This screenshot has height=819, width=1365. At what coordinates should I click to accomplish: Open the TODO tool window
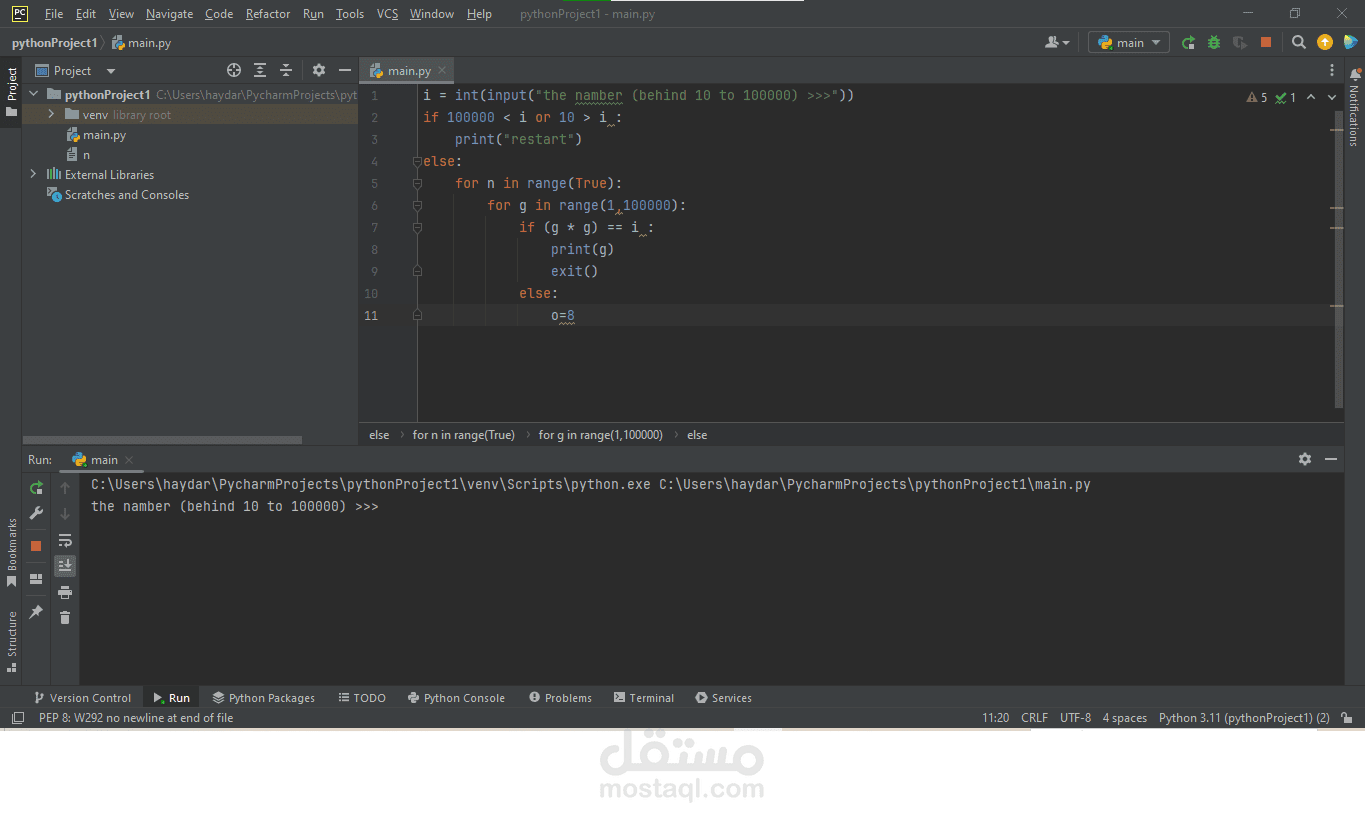pos(362,698)
